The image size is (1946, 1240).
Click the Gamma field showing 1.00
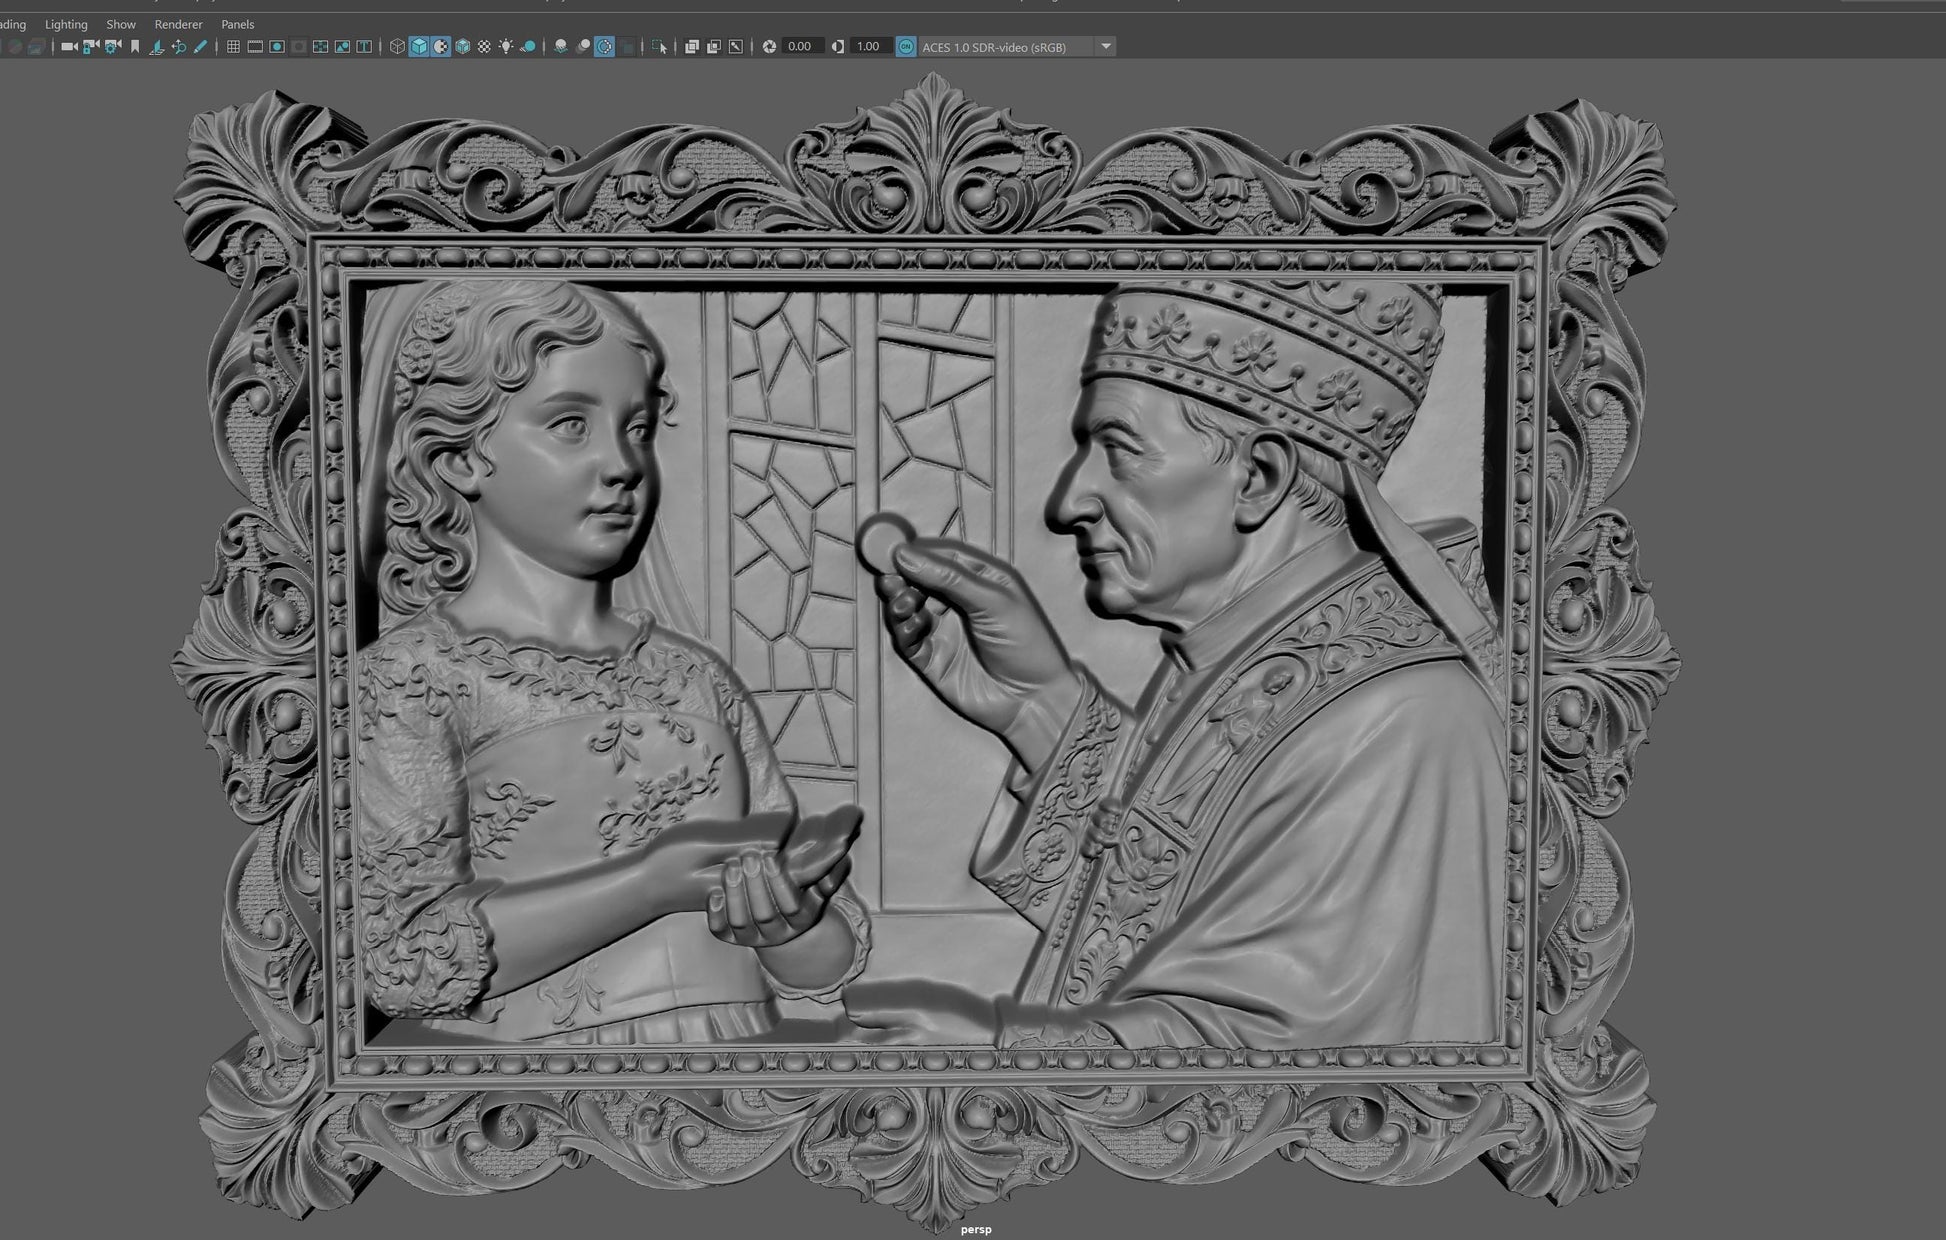pyautogui.click(x=870, y=46)
